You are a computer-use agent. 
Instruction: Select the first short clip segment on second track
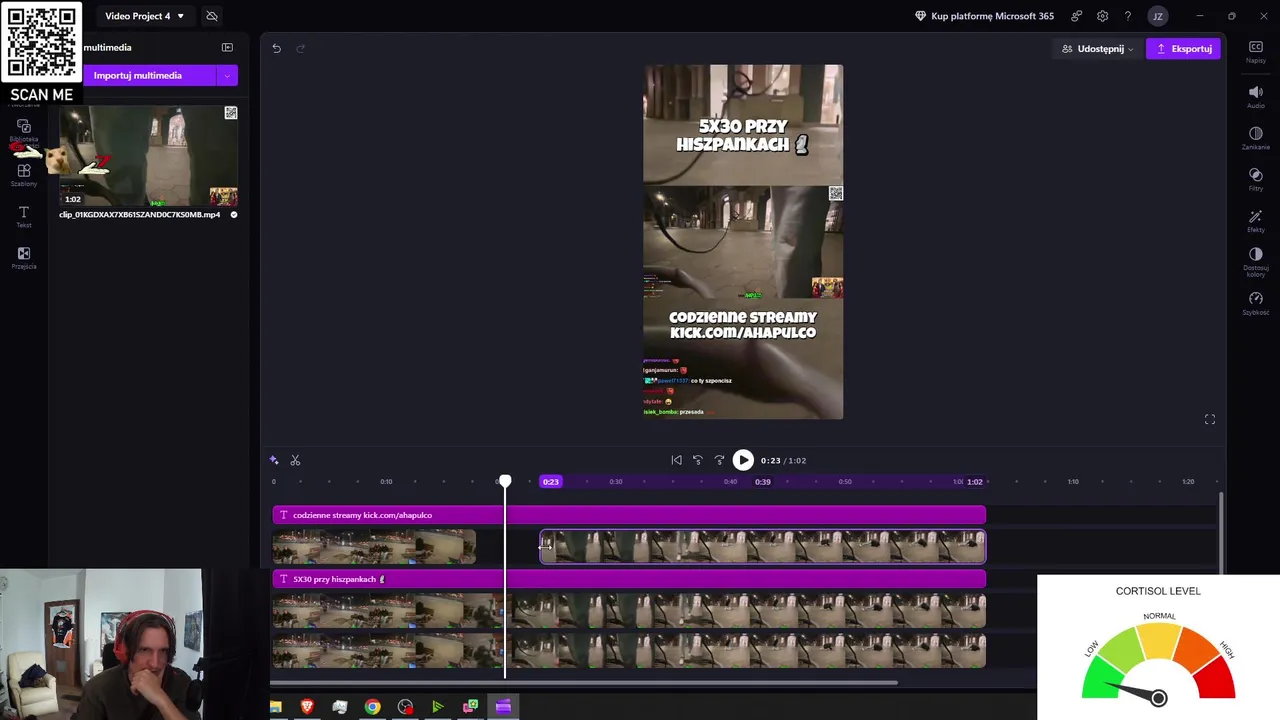coord(374,547)
